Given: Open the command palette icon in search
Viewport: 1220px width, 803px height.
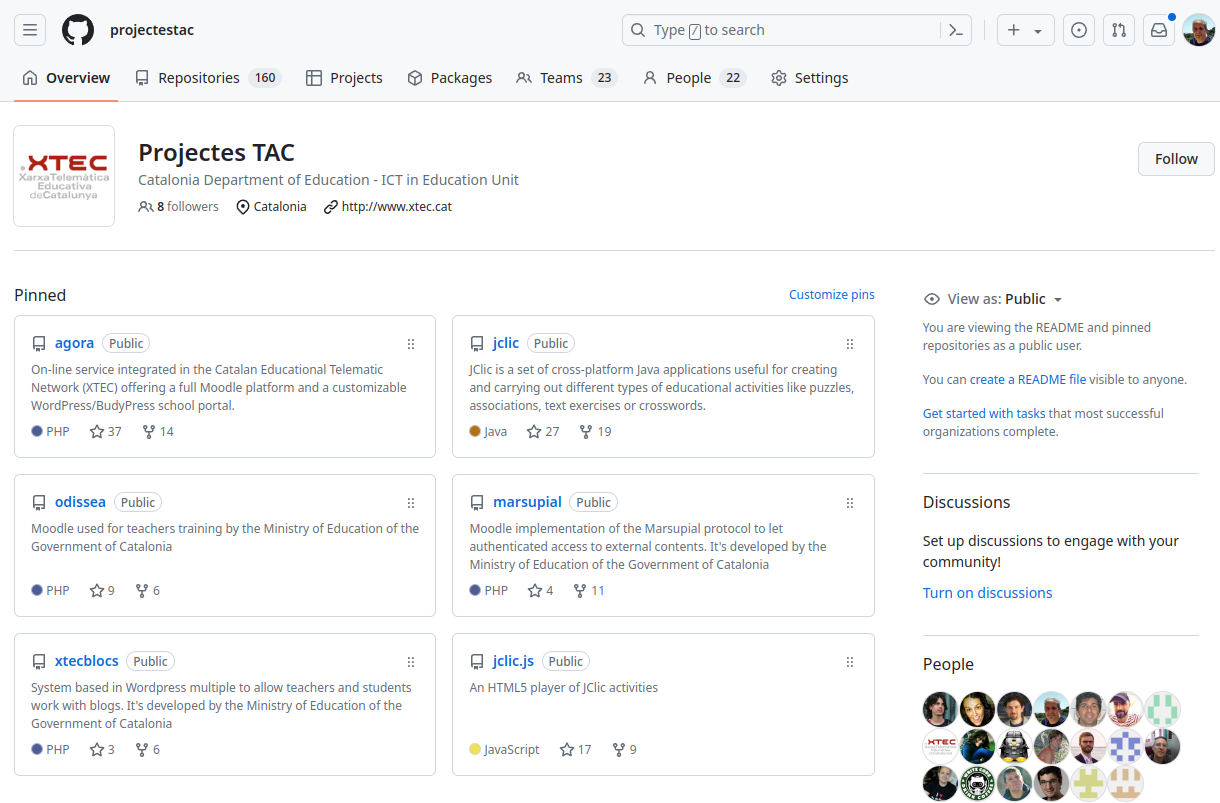Looking at the screenshot, I should click(x=956, y=30).
